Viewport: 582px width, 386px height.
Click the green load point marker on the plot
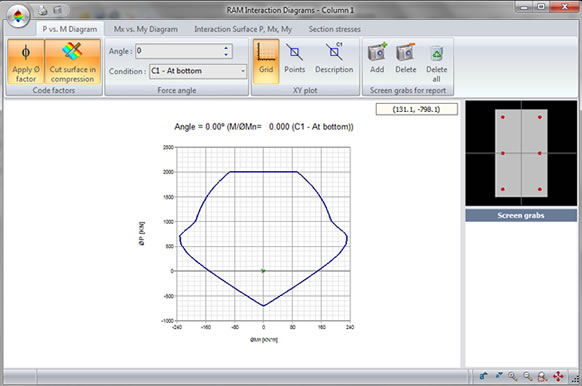263,271
